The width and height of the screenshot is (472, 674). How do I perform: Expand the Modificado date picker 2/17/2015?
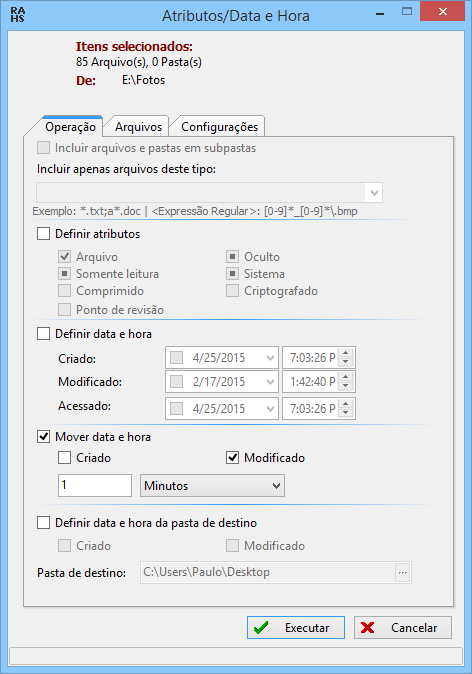pos(270,382)
